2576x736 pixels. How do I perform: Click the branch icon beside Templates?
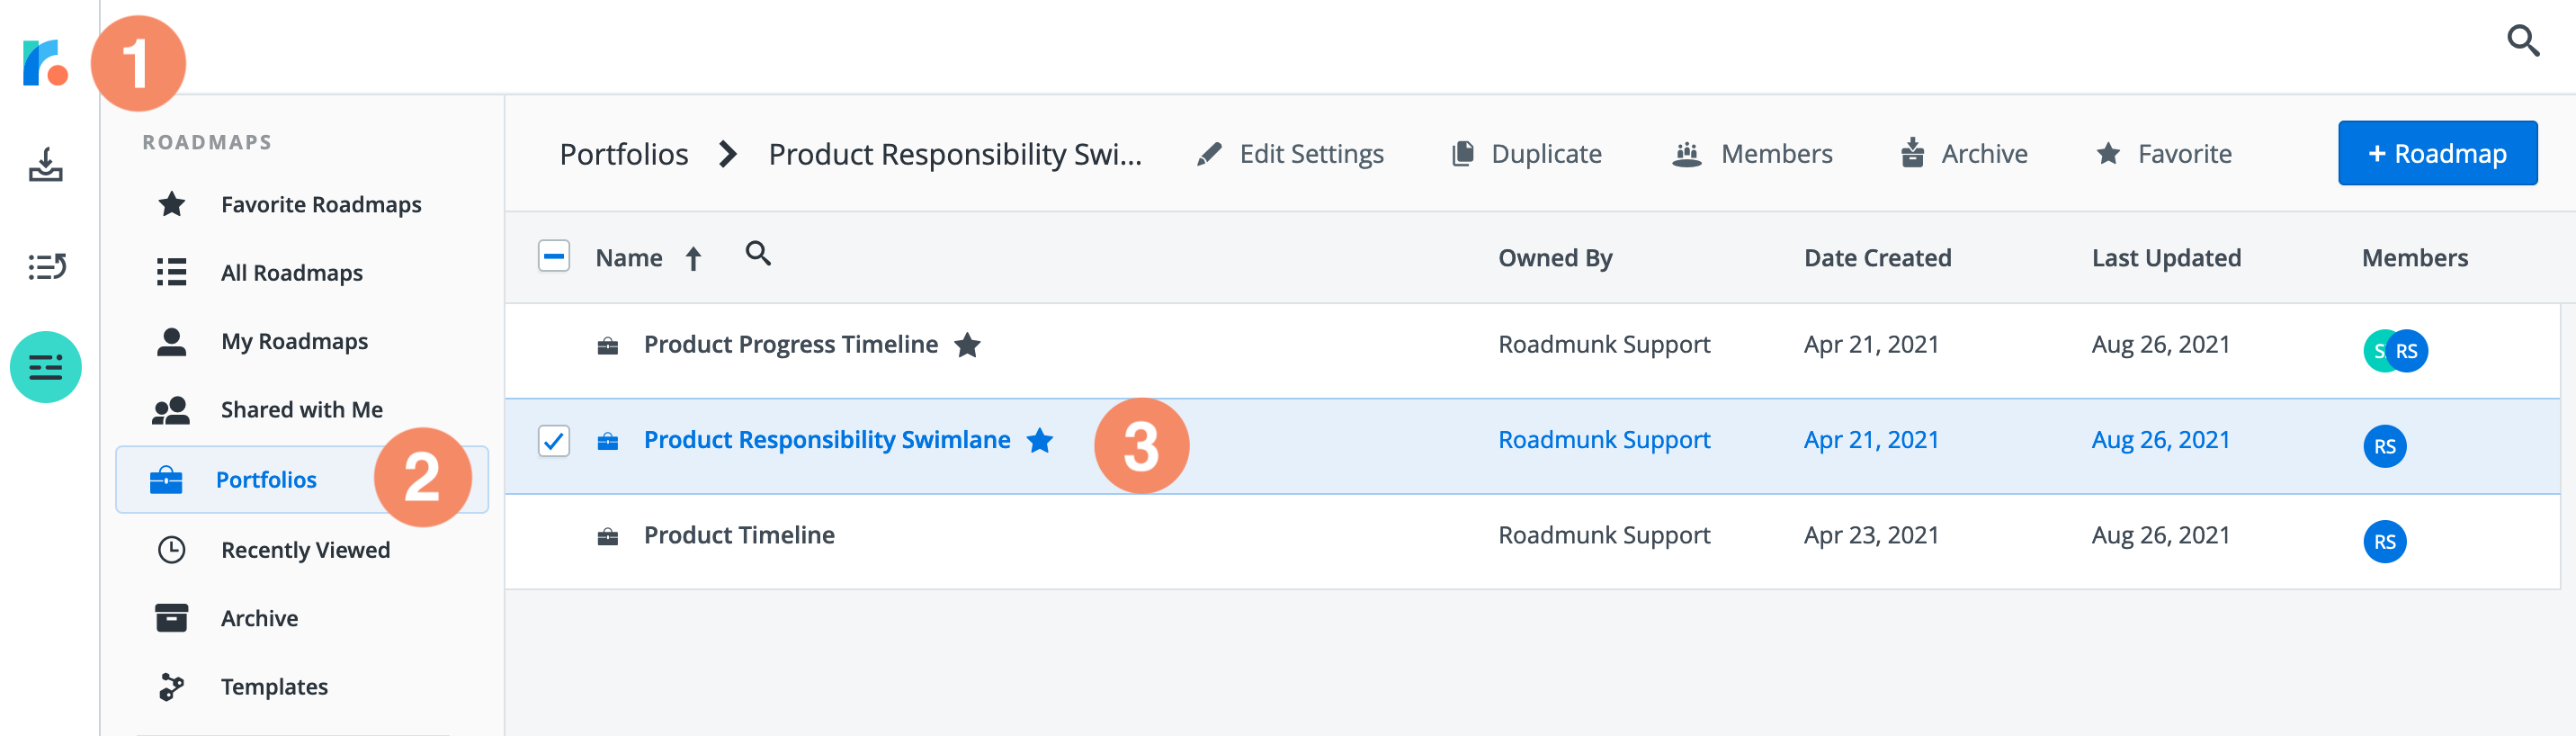click(x=172, y=687)
